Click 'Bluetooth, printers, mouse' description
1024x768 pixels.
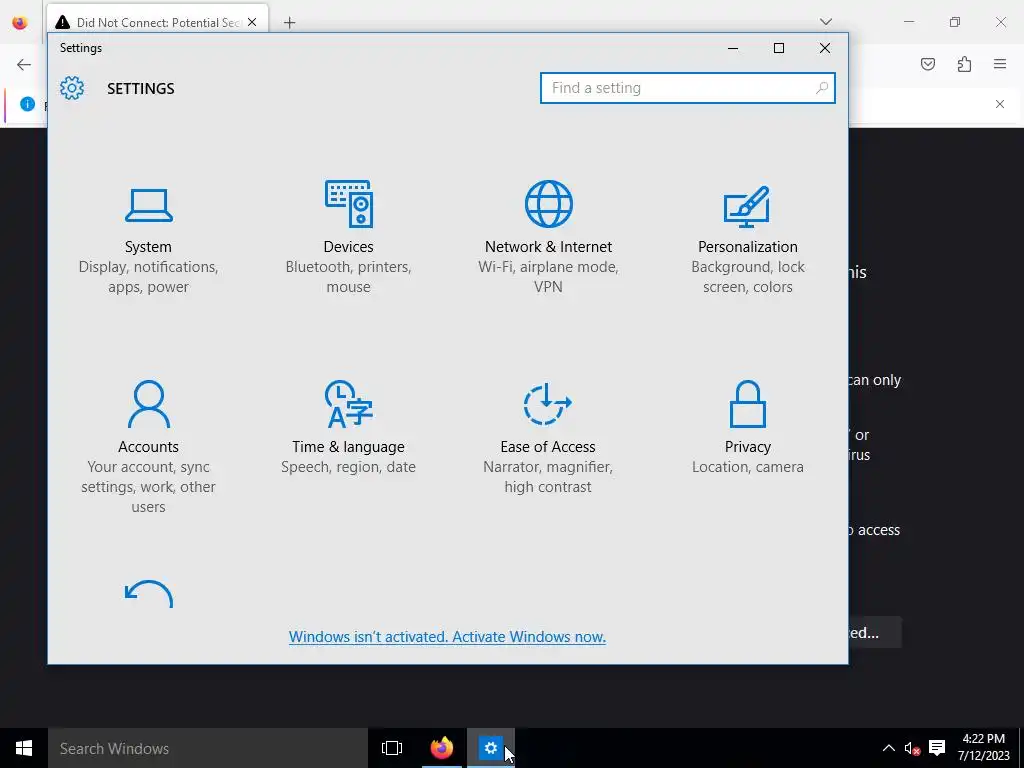(x=349, y=277)
